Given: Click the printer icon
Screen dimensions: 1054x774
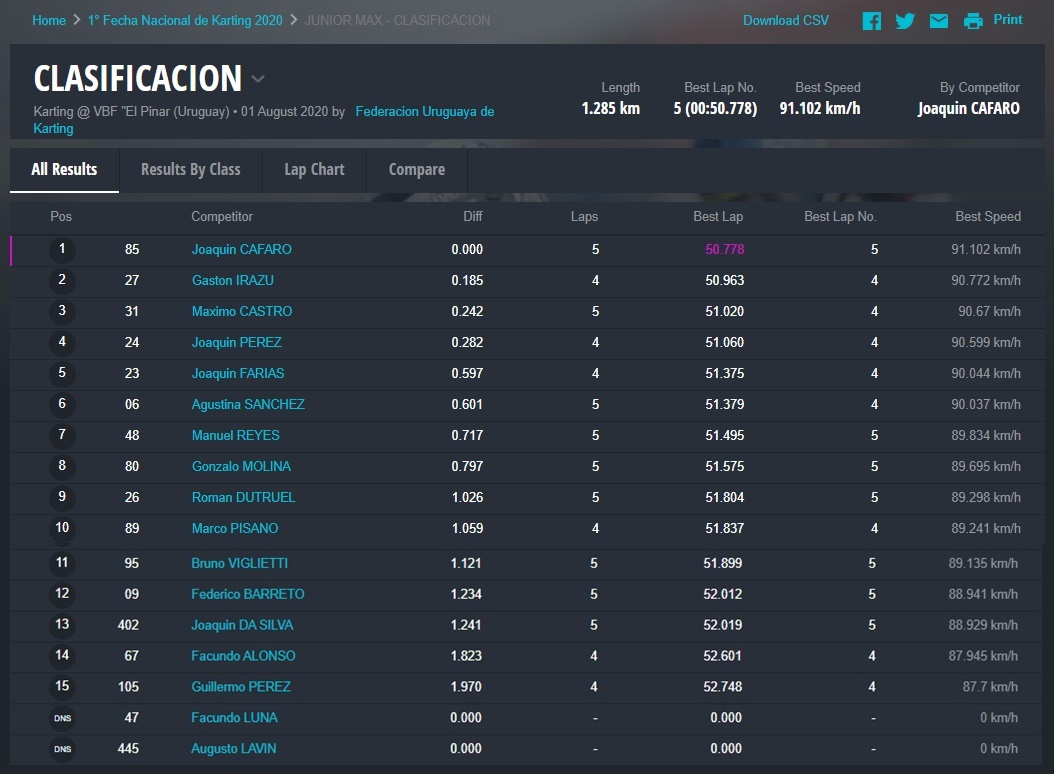Looking at the screenshot, I should coord(973,21).
